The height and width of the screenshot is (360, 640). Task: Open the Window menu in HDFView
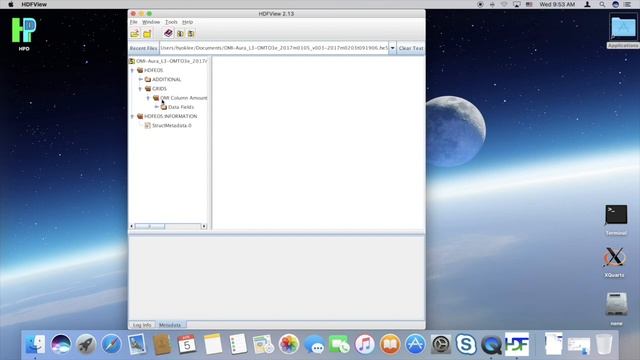[x=151, y=22]
